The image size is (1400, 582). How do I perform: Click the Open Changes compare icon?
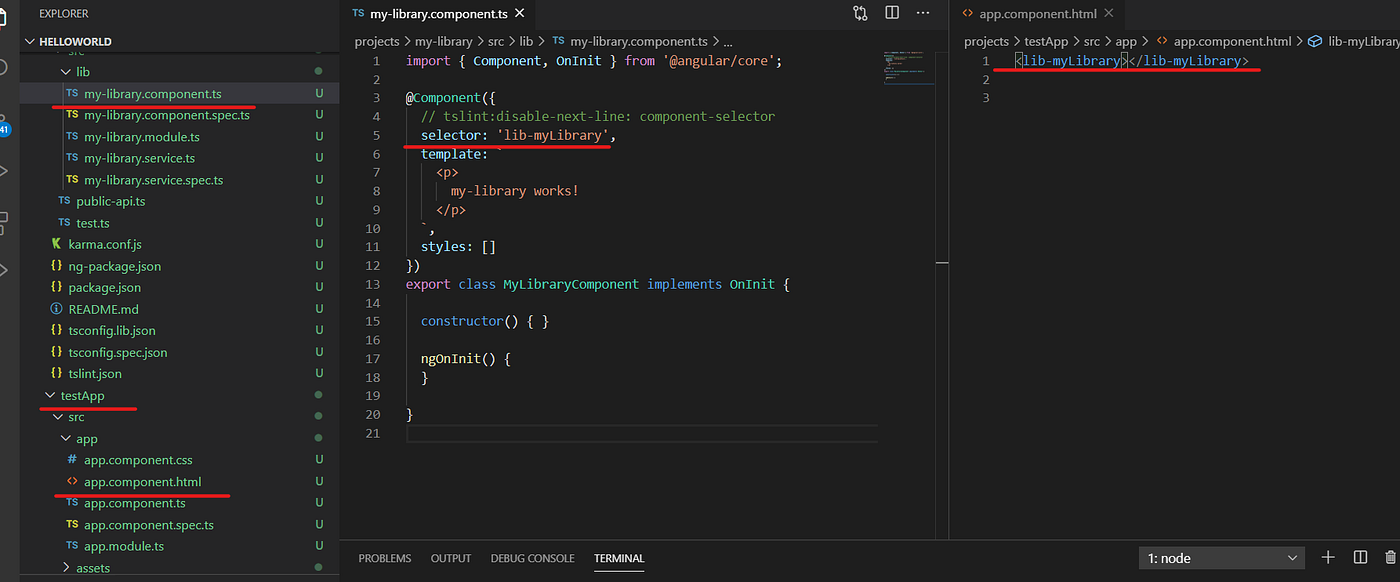click(x=858, y=12)
